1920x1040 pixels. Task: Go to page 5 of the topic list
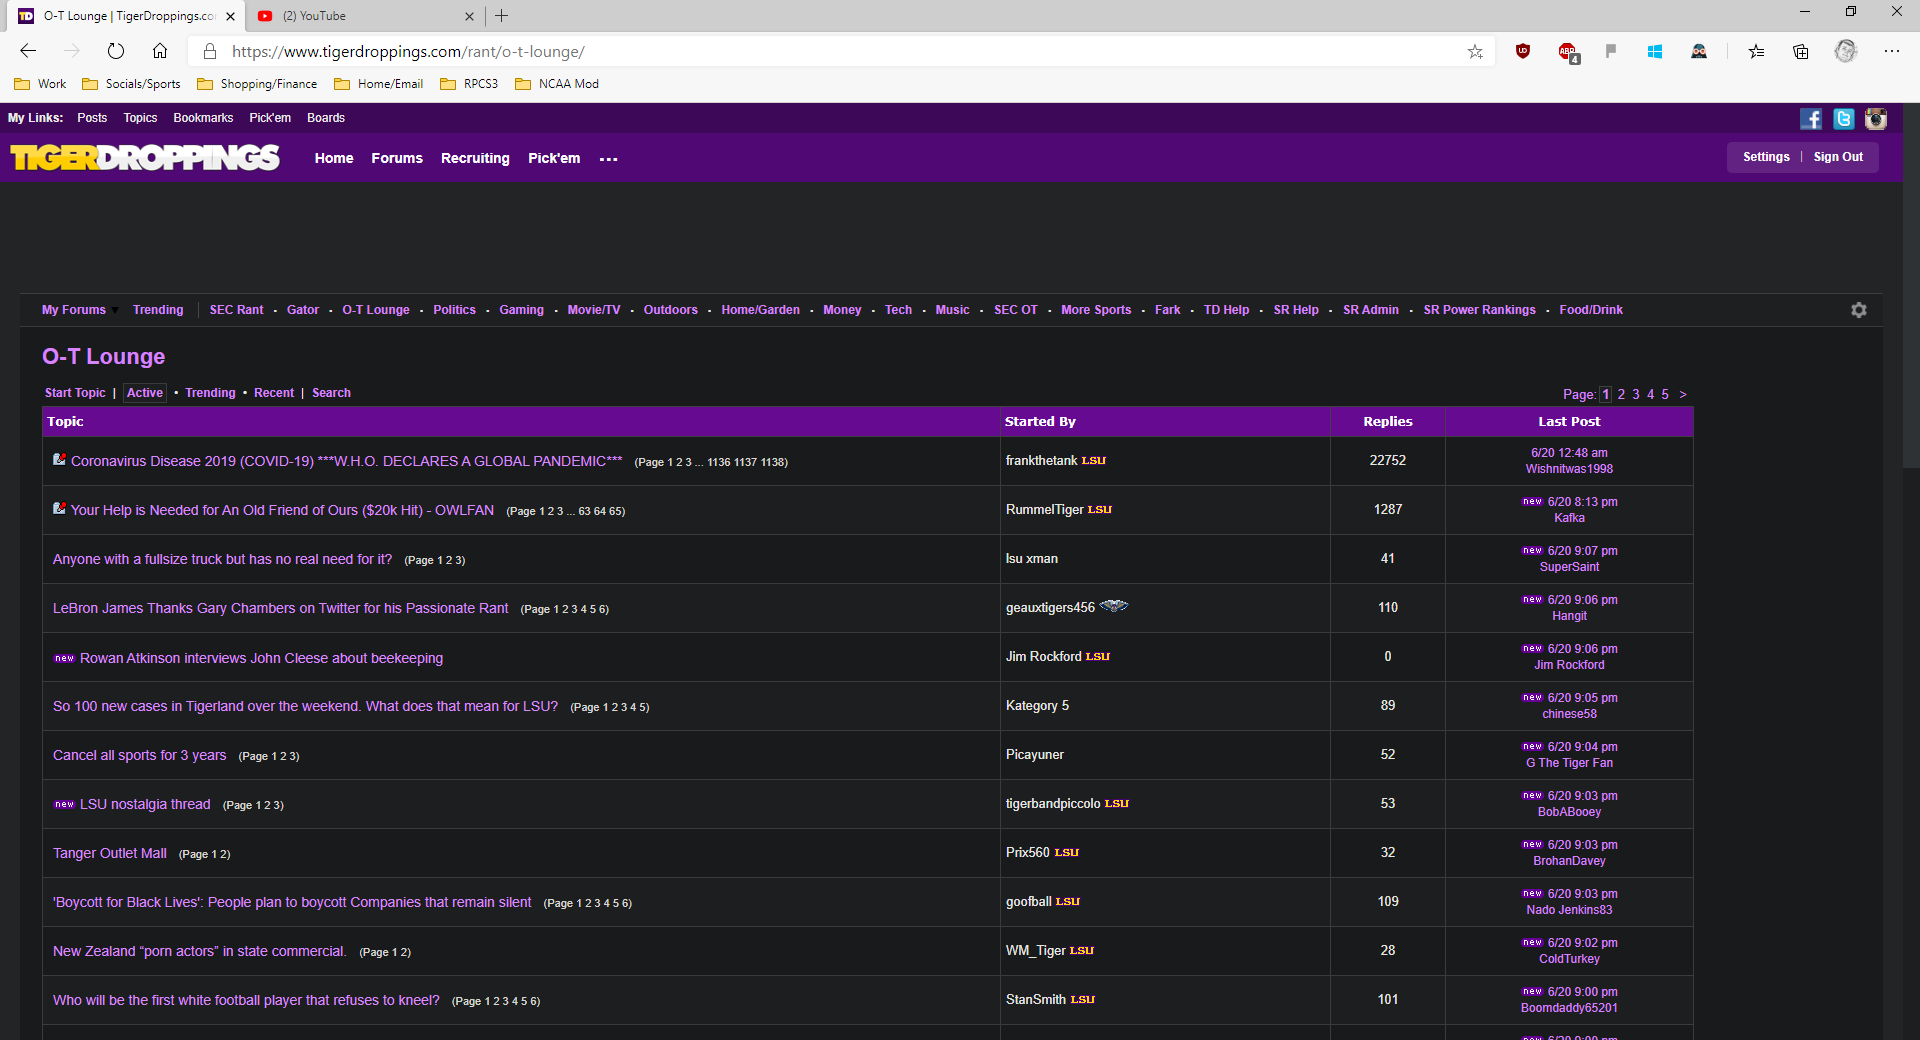[x=1665, y=394]
